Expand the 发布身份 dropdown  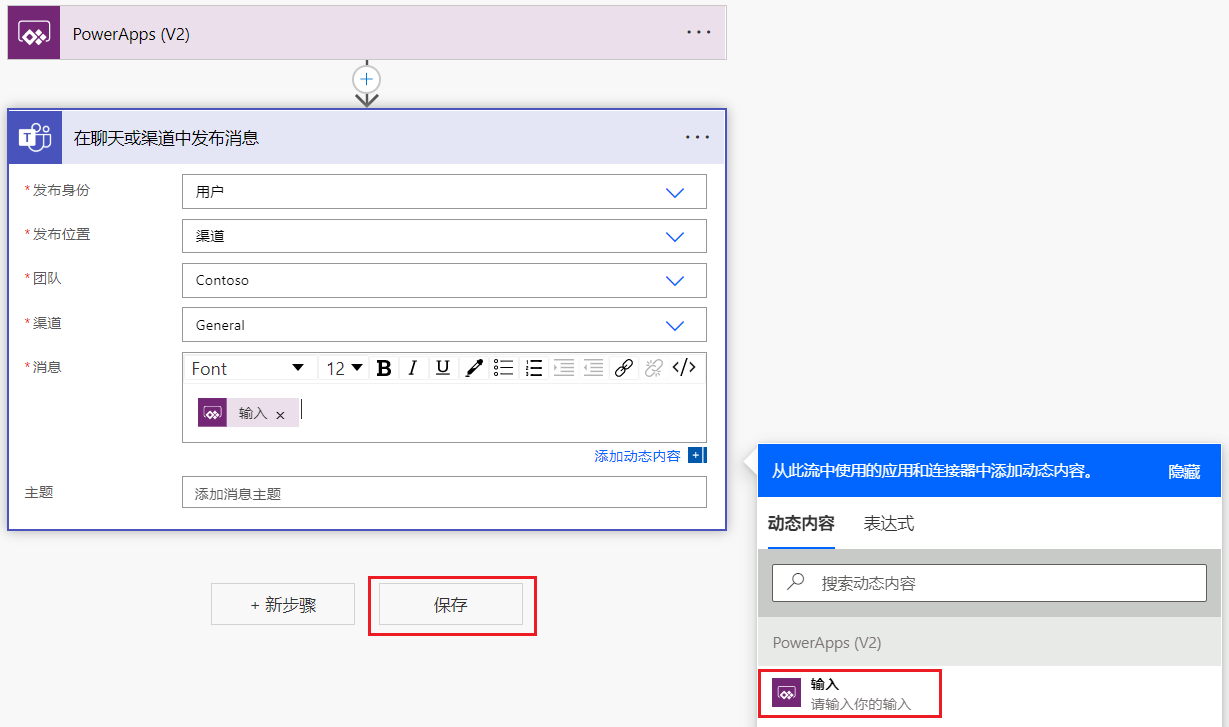pyautogui.click(x=675, y=192)
